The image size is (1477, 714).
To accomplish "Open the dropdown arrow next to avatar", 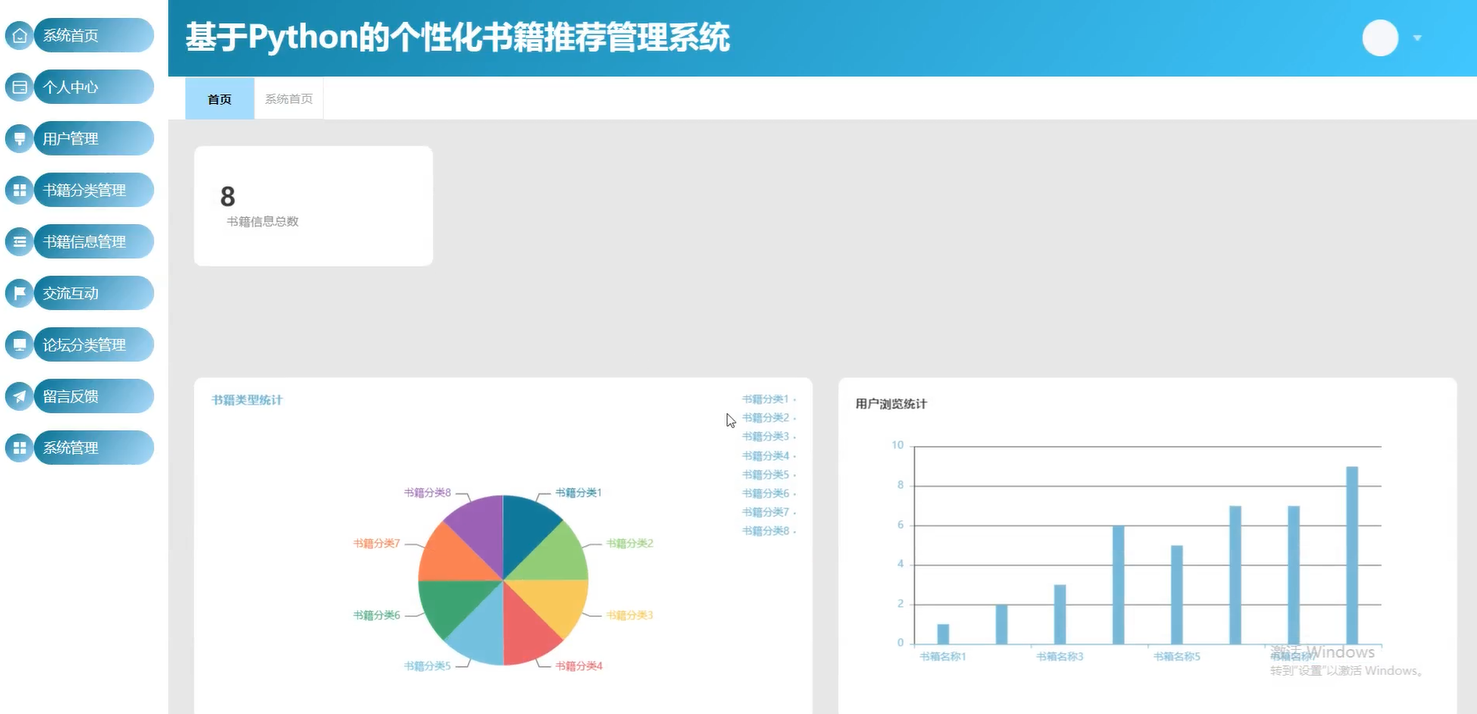I will tap(1417, 38).
